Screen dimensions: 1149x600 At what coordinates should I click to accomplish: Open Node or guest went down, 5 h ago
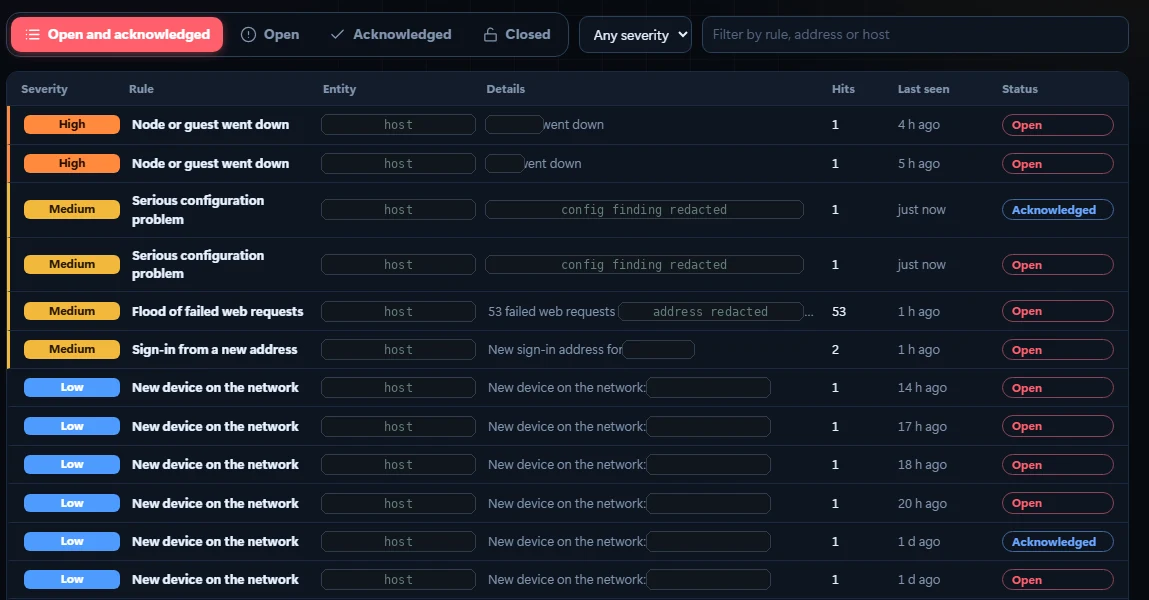pyautogui.click(x=210, y=163)
